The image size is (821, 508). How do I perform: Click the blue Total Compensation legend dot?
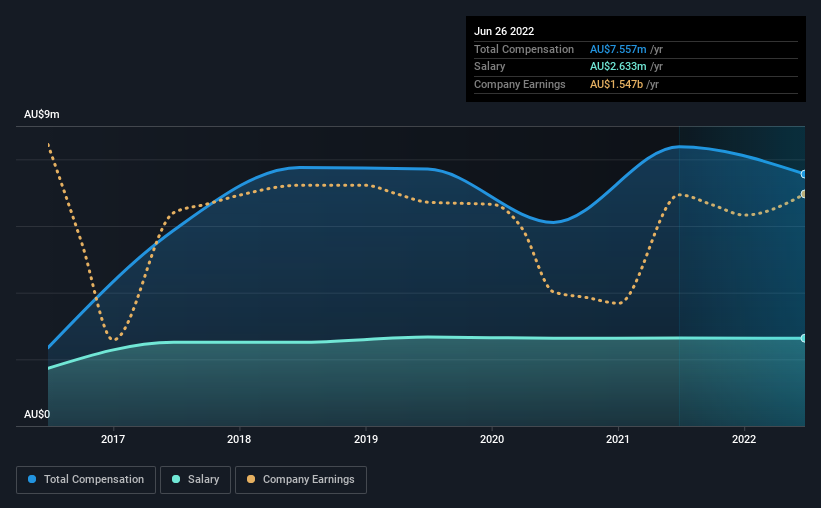point(32,479)
